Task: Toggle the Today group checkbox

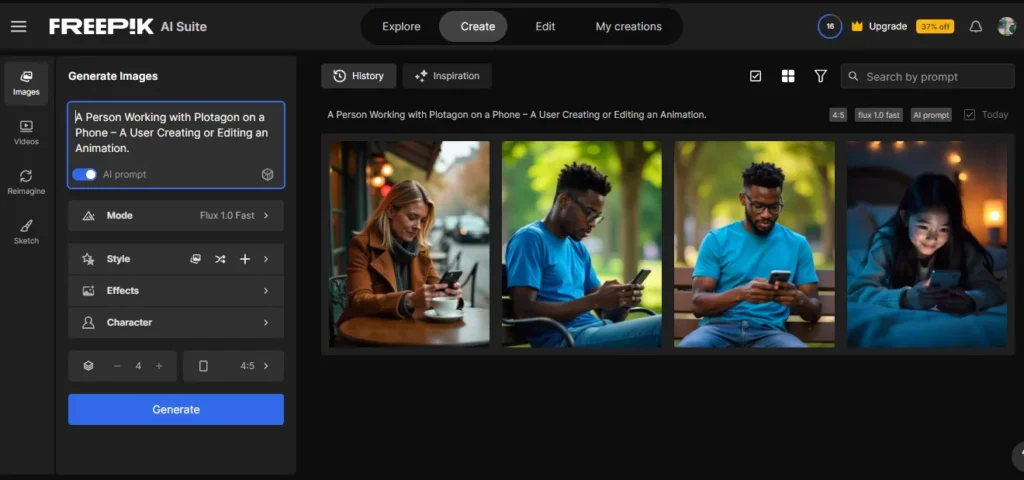Action: [x=969, y=115]
